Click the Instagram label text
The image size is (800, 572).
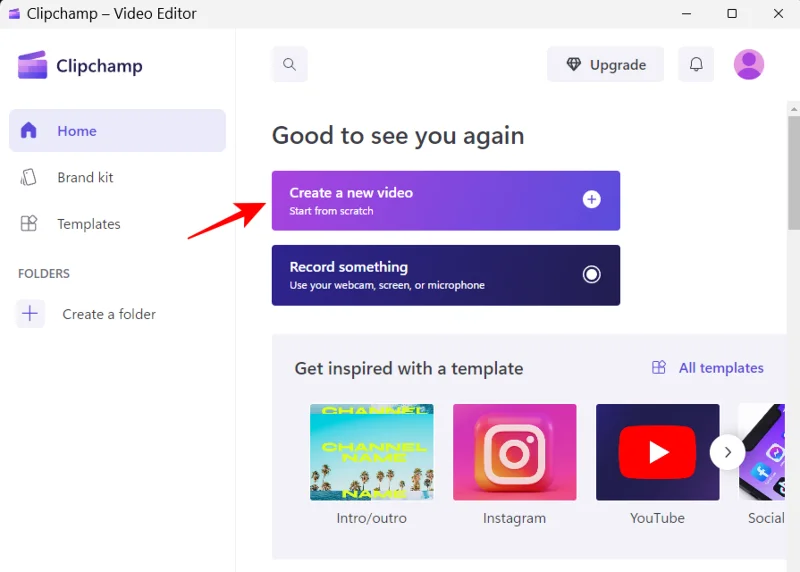click(514, 518)
